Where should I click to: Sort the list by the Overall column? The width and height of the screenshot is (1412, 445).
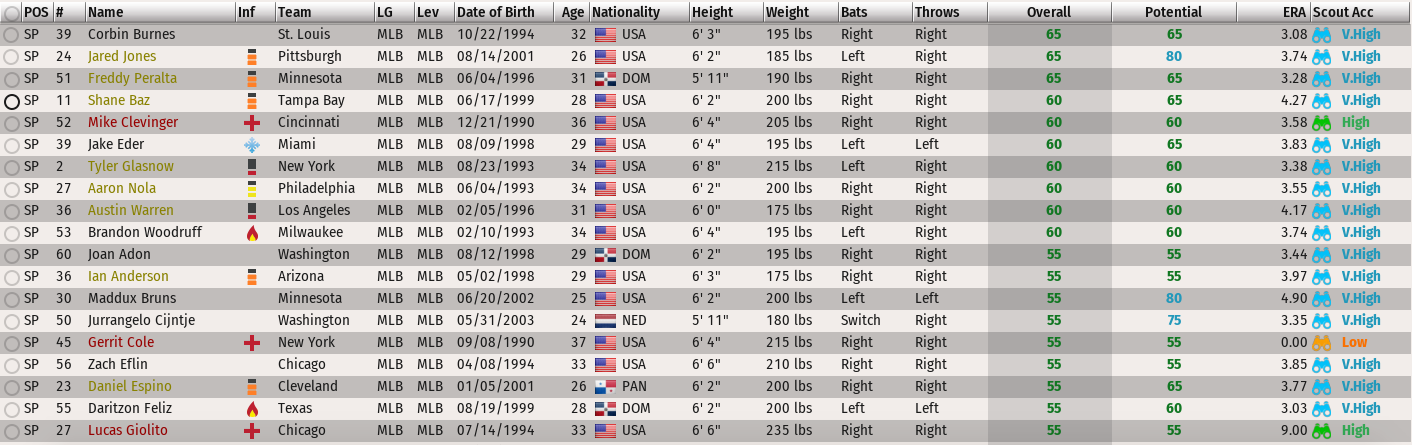[x=1048, y=12]
